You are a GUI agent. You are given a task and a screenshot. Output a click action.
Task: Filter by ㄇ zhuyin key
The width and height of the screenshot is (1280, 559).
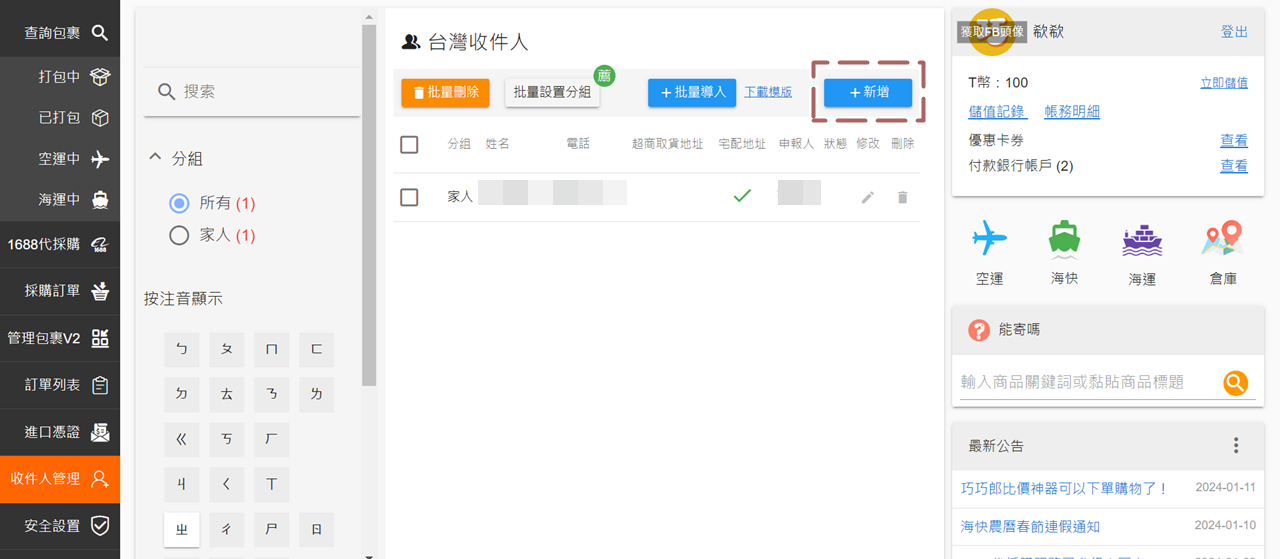coord(272,350)
